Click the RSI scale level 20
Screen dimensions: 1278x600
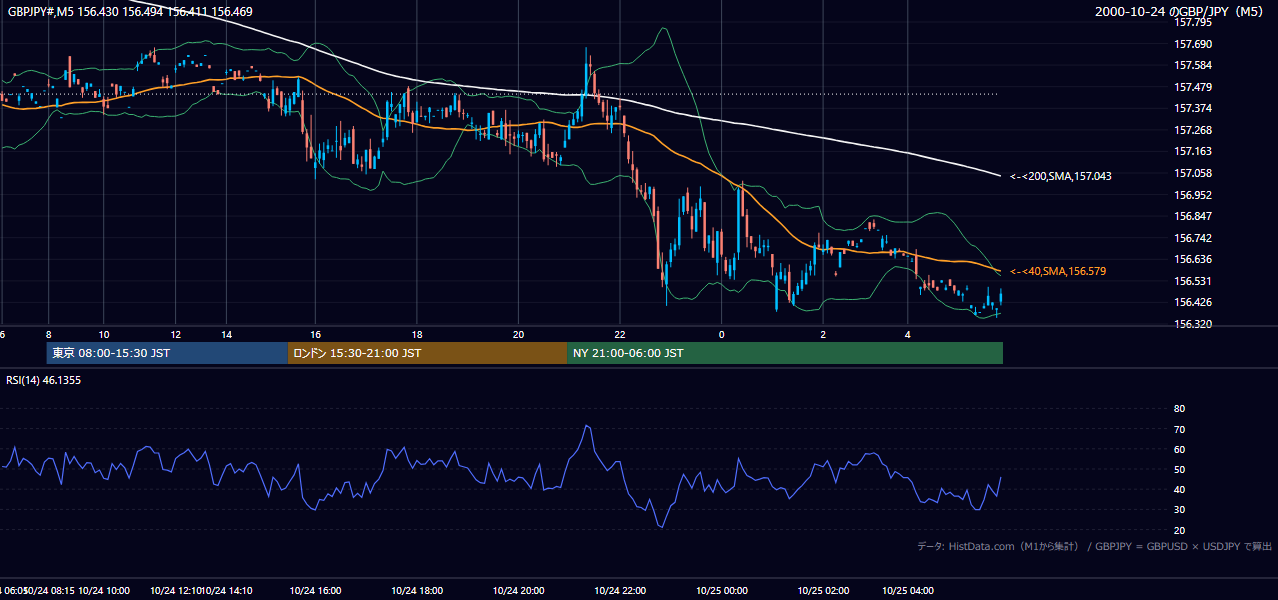pos(1179,530)
